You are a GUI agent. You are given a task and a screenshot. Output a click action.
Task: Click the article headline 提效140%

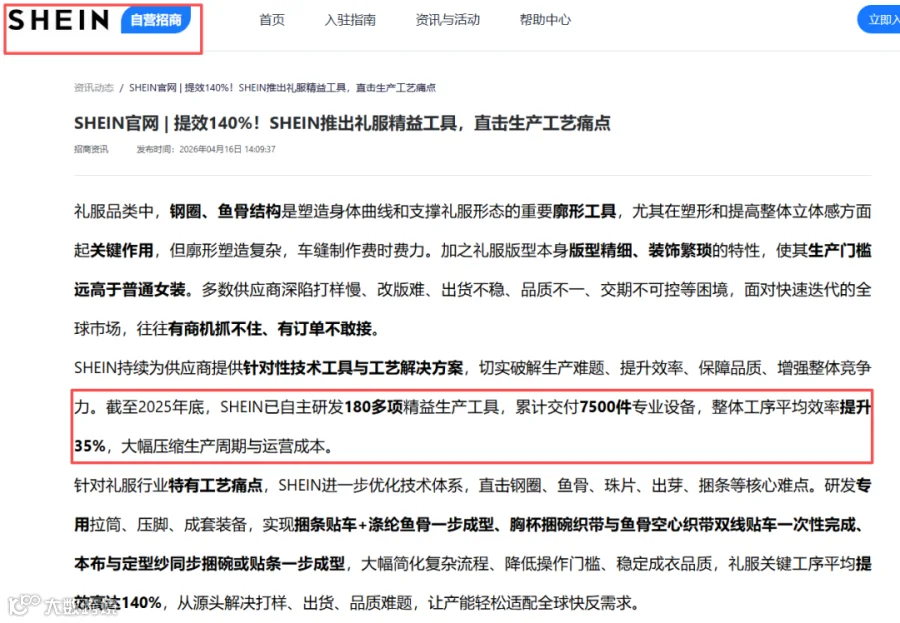coord(342,123)
